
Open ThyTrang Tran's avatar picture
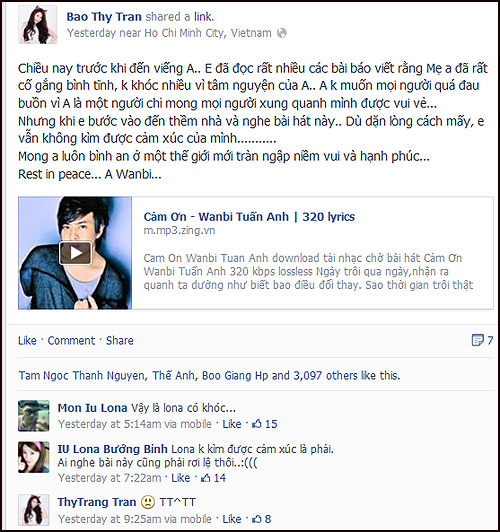[34, 510]
